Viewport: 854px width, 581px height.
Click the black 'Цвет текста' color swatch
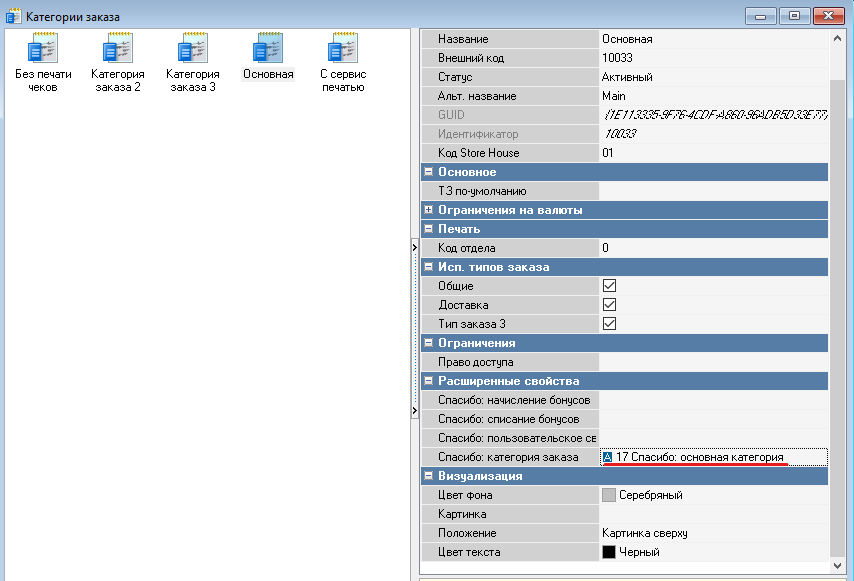click(609, 552)
